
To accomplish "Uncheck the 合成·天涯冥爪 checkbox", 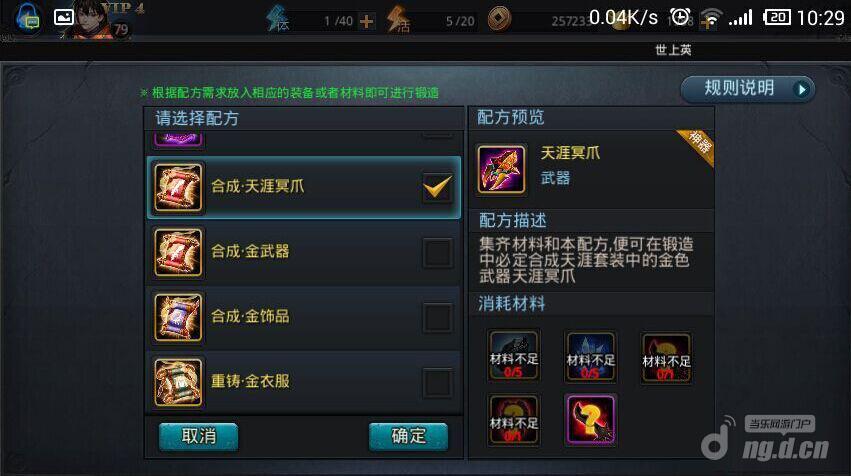I will tap(437, 188).
